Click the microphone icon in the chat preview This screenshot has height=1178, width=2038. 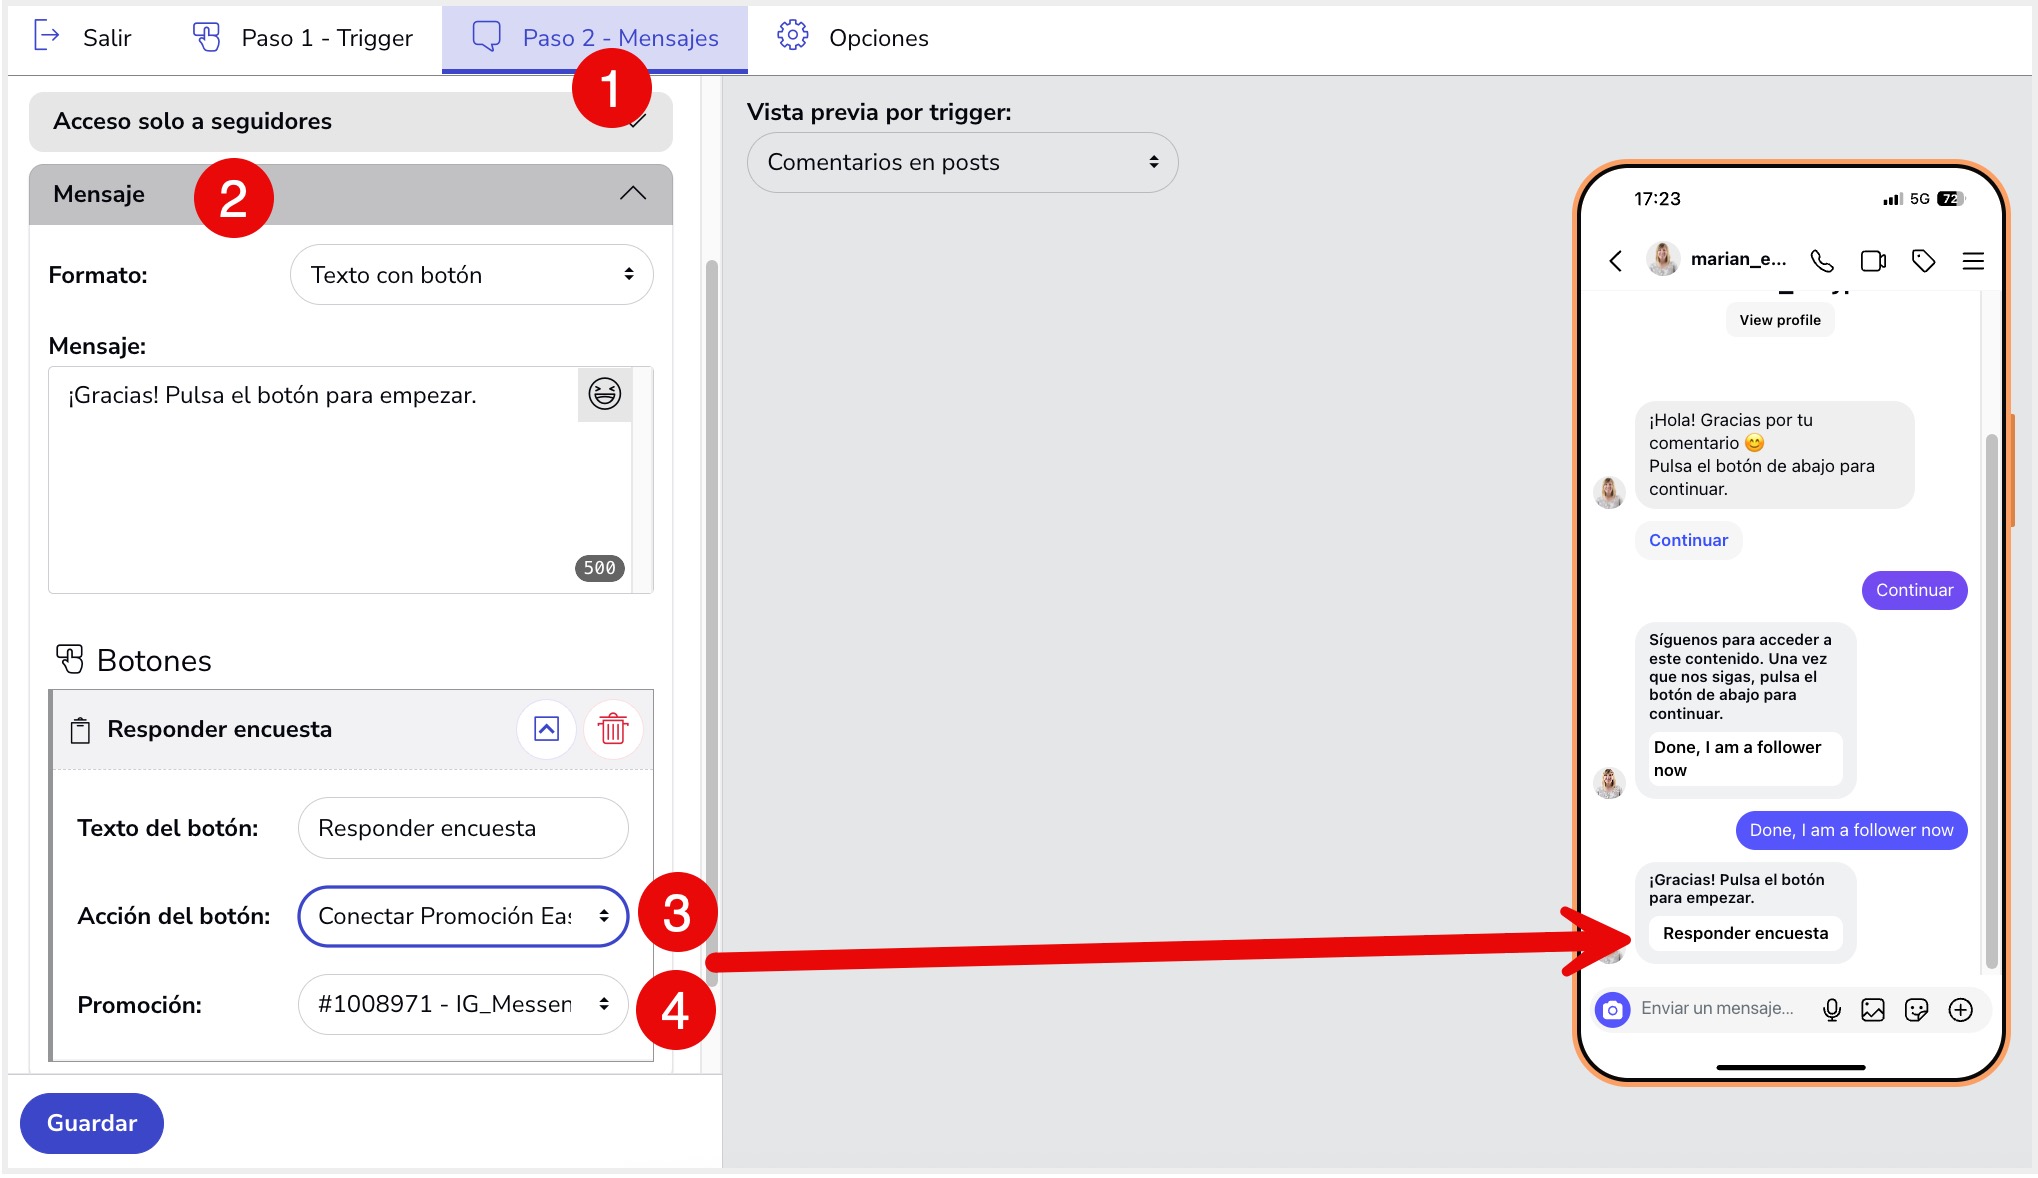(1832, 1010)
